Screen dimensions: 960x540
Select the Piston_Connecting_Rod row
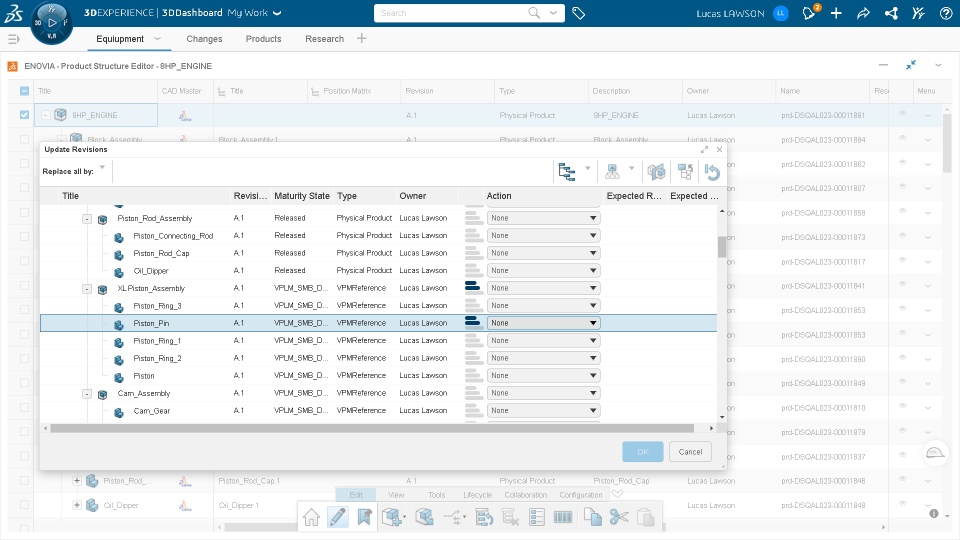[x=378, y=236]
